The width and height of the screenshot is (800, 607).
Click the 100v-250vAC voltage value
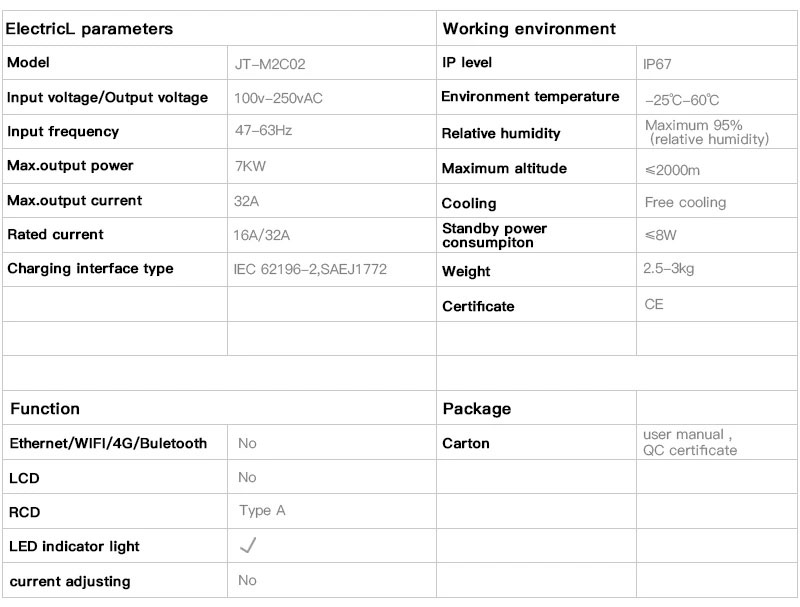coord(278,98)
